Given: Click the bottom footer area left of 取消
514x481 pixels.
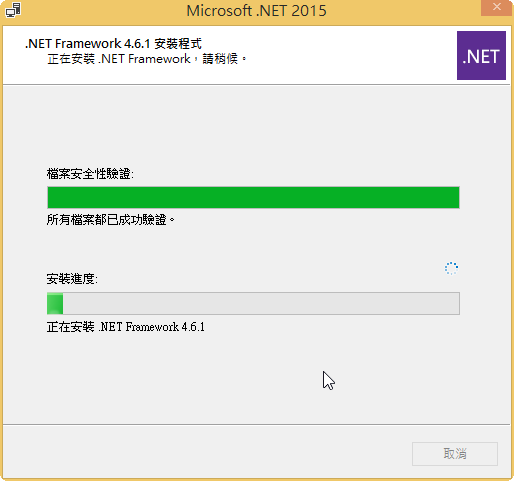Looking at the screenshot, I should coord(207,453).
